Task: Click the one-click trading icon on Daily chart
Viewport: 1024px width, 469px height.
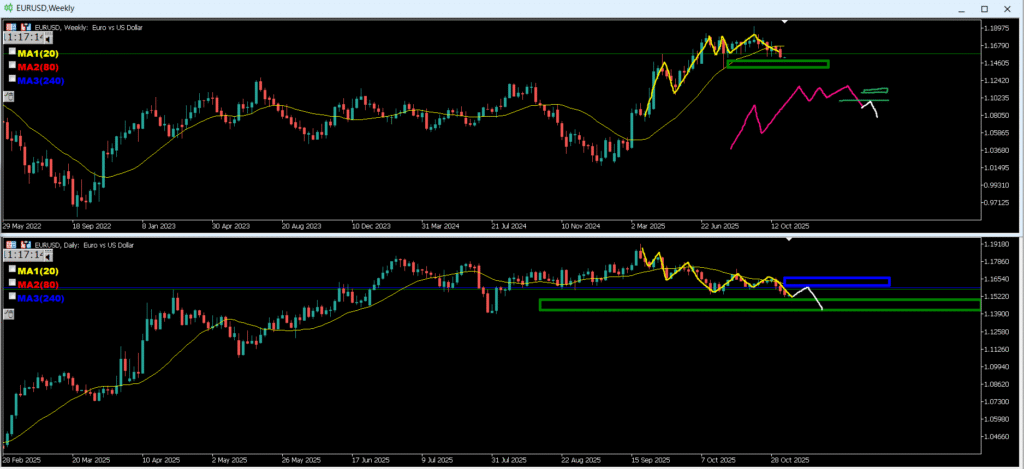Action: click(9, 244)
